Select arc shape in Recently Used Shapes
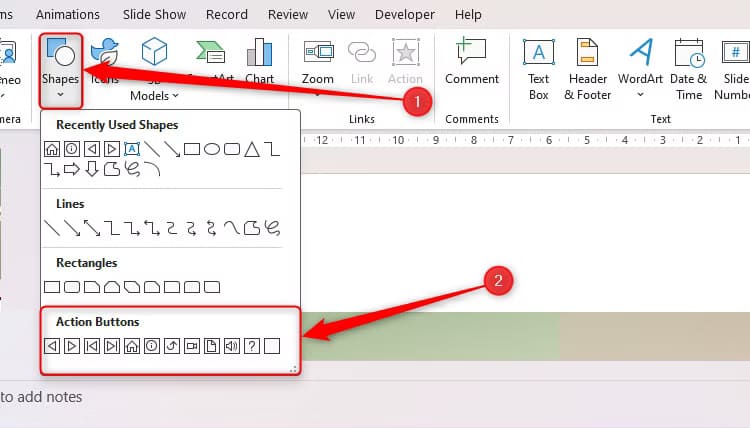The image size is (750, 428). pyautogui.click(x=152, y=169)
